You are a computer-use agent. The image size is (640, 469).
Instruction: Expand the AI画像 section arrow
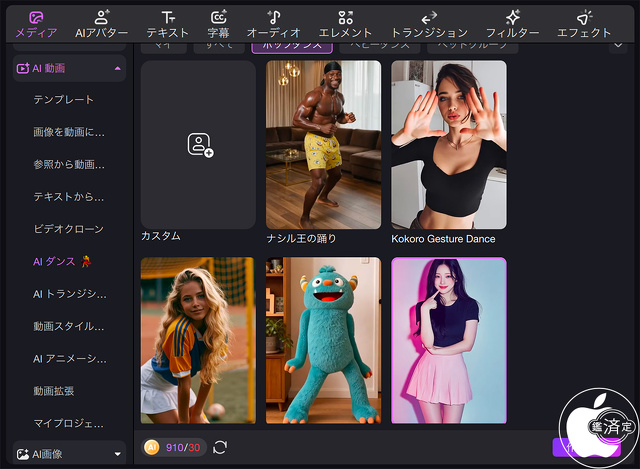118,454
